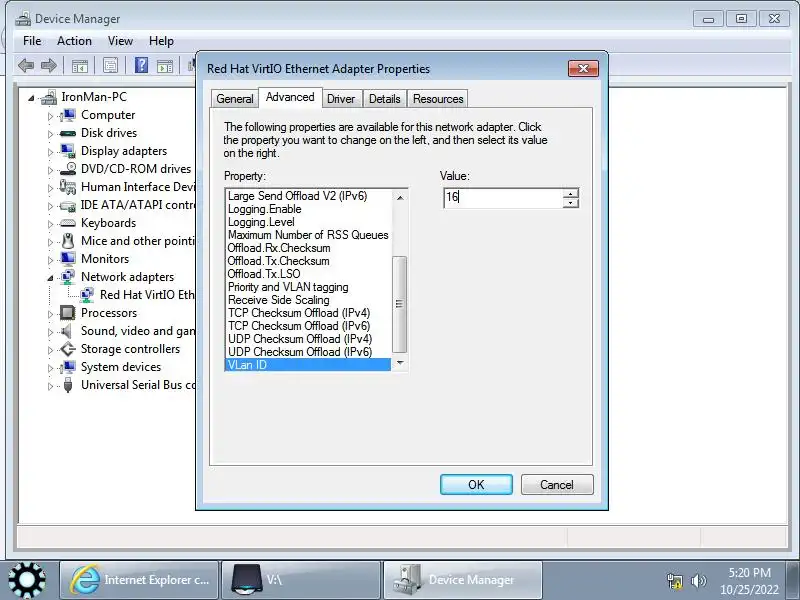This screenshot has width=800, height=600.
Task: Select the Receive Side Scaling property
Action: [x=308, y=300]
